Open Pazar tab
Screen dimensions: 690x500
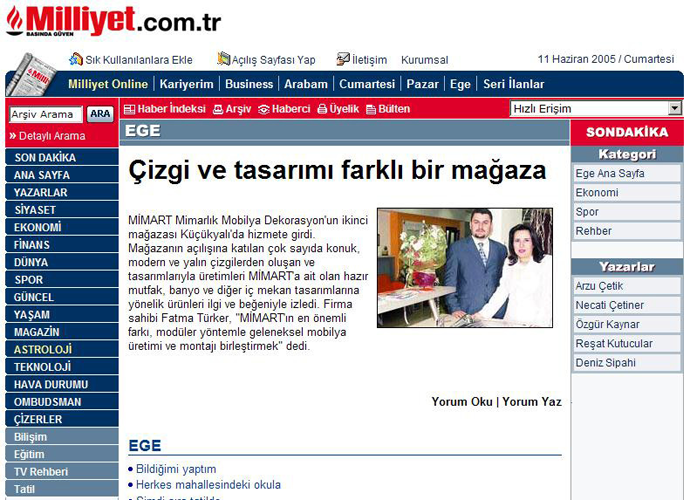(422, 84)
